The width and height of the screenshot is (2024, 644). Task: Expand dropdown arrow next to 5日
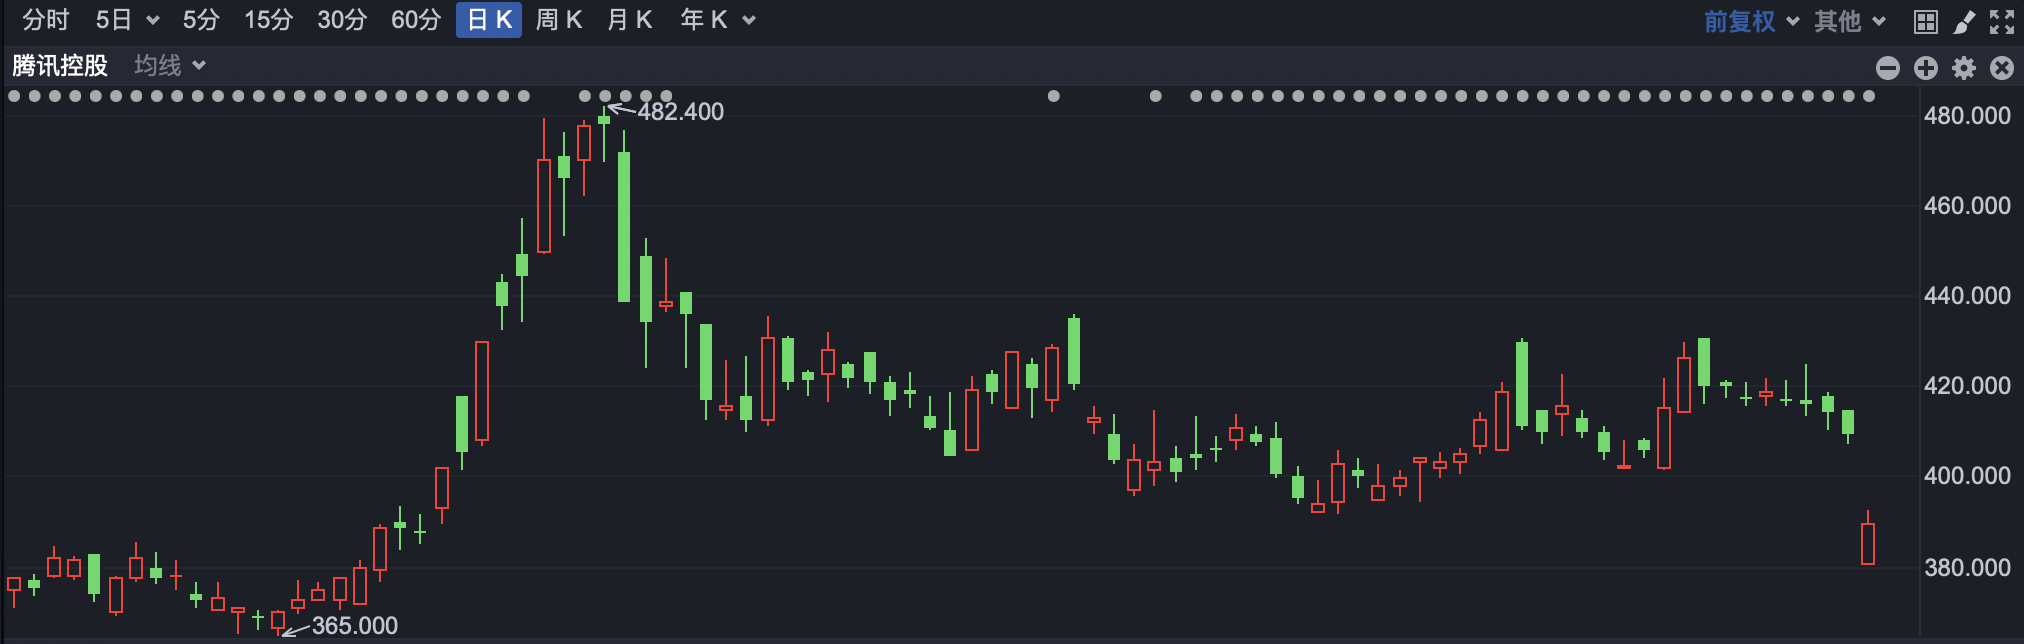[153, 20]
